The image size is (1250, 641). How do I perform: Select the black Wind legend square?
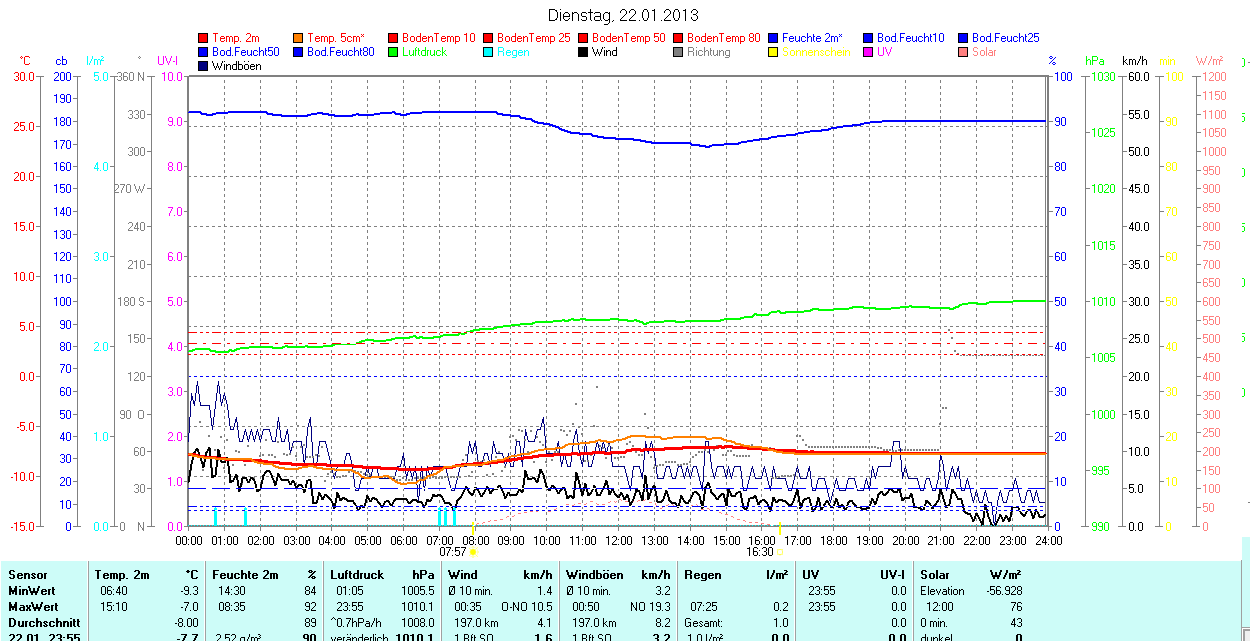[x=584, y=52]
